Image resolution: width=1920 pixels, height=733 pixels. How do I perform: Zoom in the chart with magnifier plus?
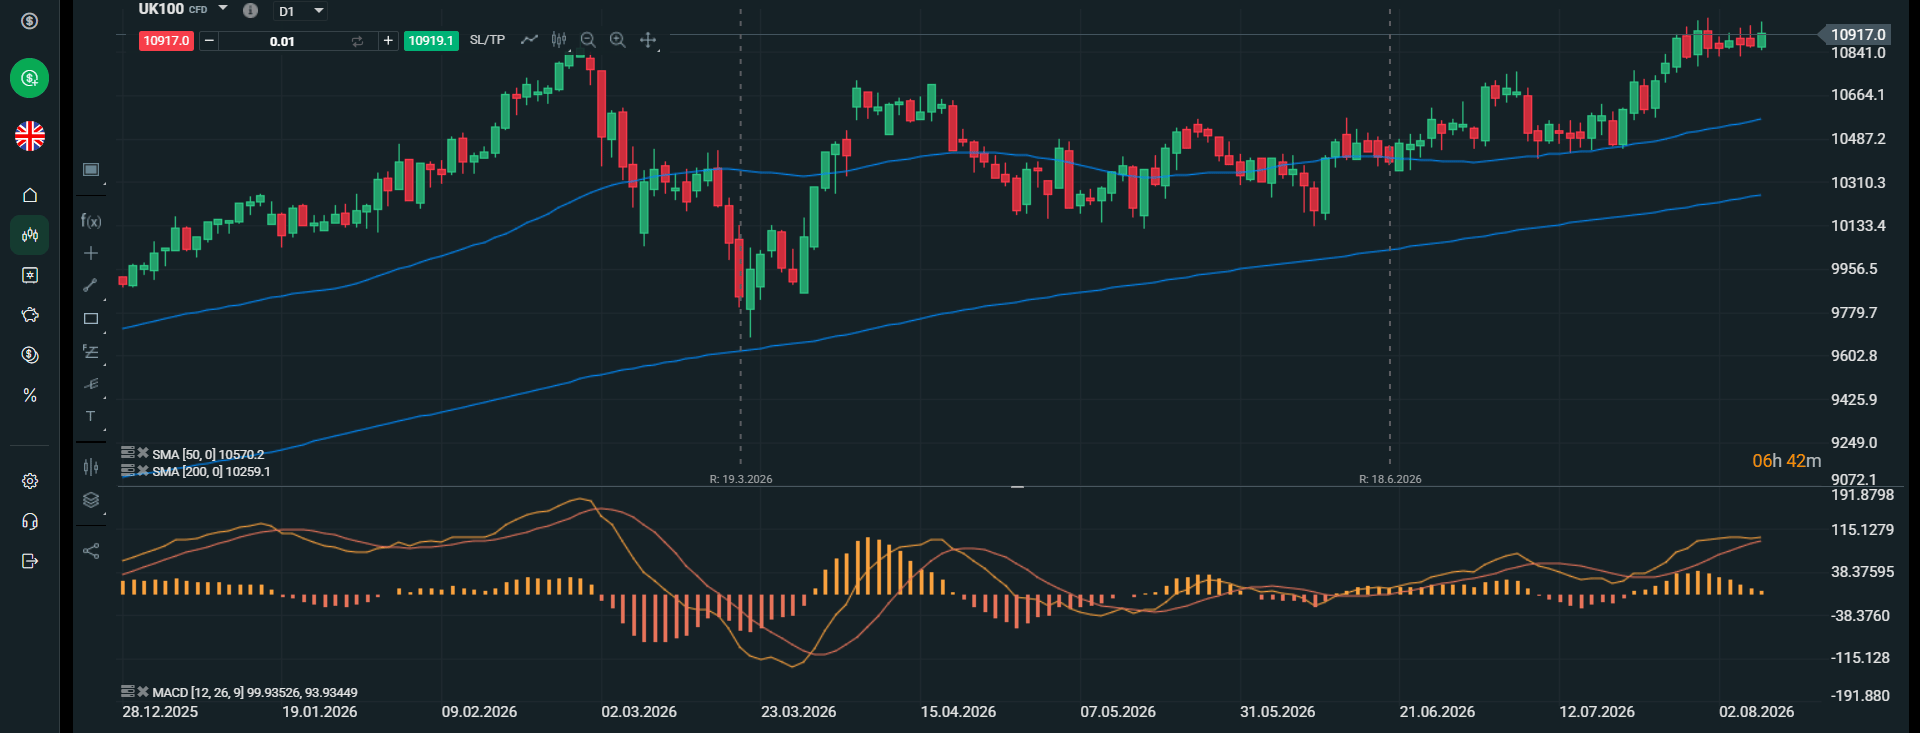tap(618, 40)
